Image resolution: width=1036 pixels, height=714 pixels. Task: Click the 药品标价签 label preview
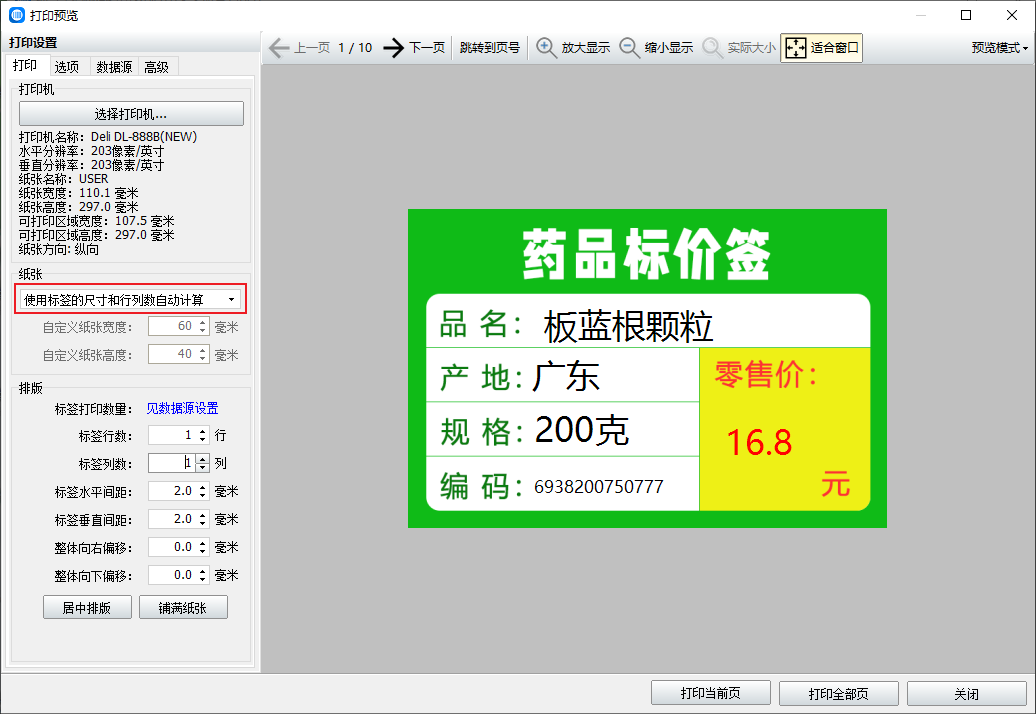click(647, 369)
